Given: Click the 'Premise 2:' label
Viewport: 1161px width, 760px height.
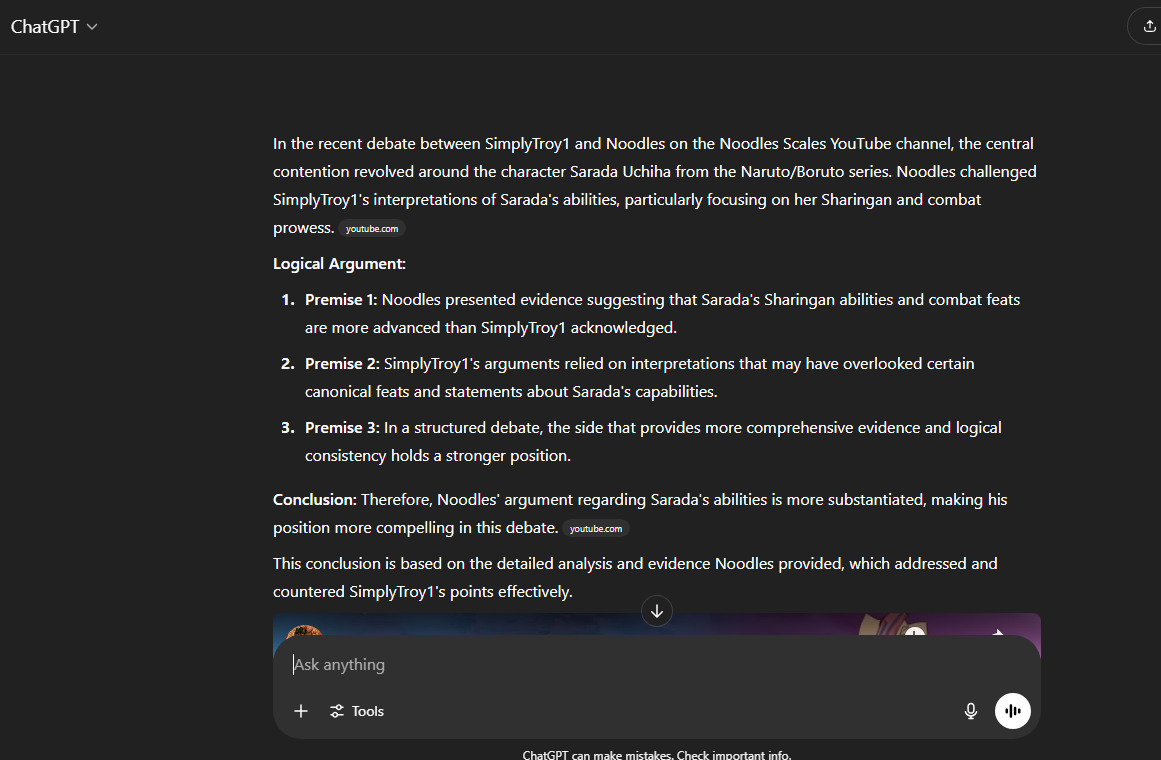Looking at the screenshot, I should click(342, 364).
